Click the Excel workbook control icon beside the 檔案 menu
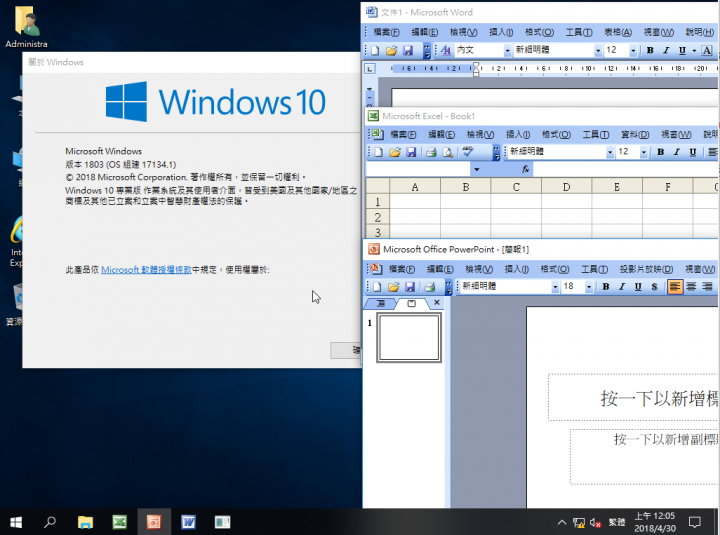The width and height of the screenshot is (720, 535). pyautogui.click(x=377, y=134)
